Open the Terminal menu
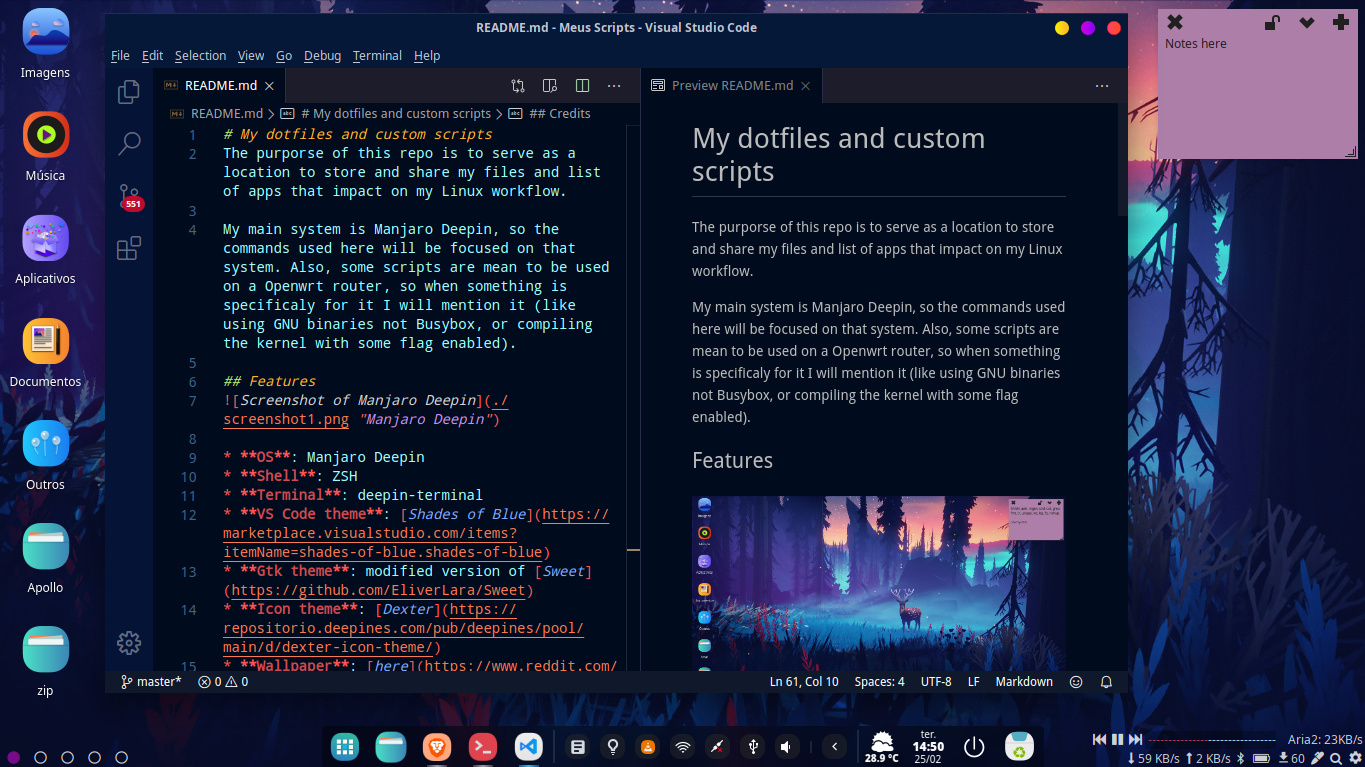The height and width of the screenshot is (767, 1365). pos(377,56)
